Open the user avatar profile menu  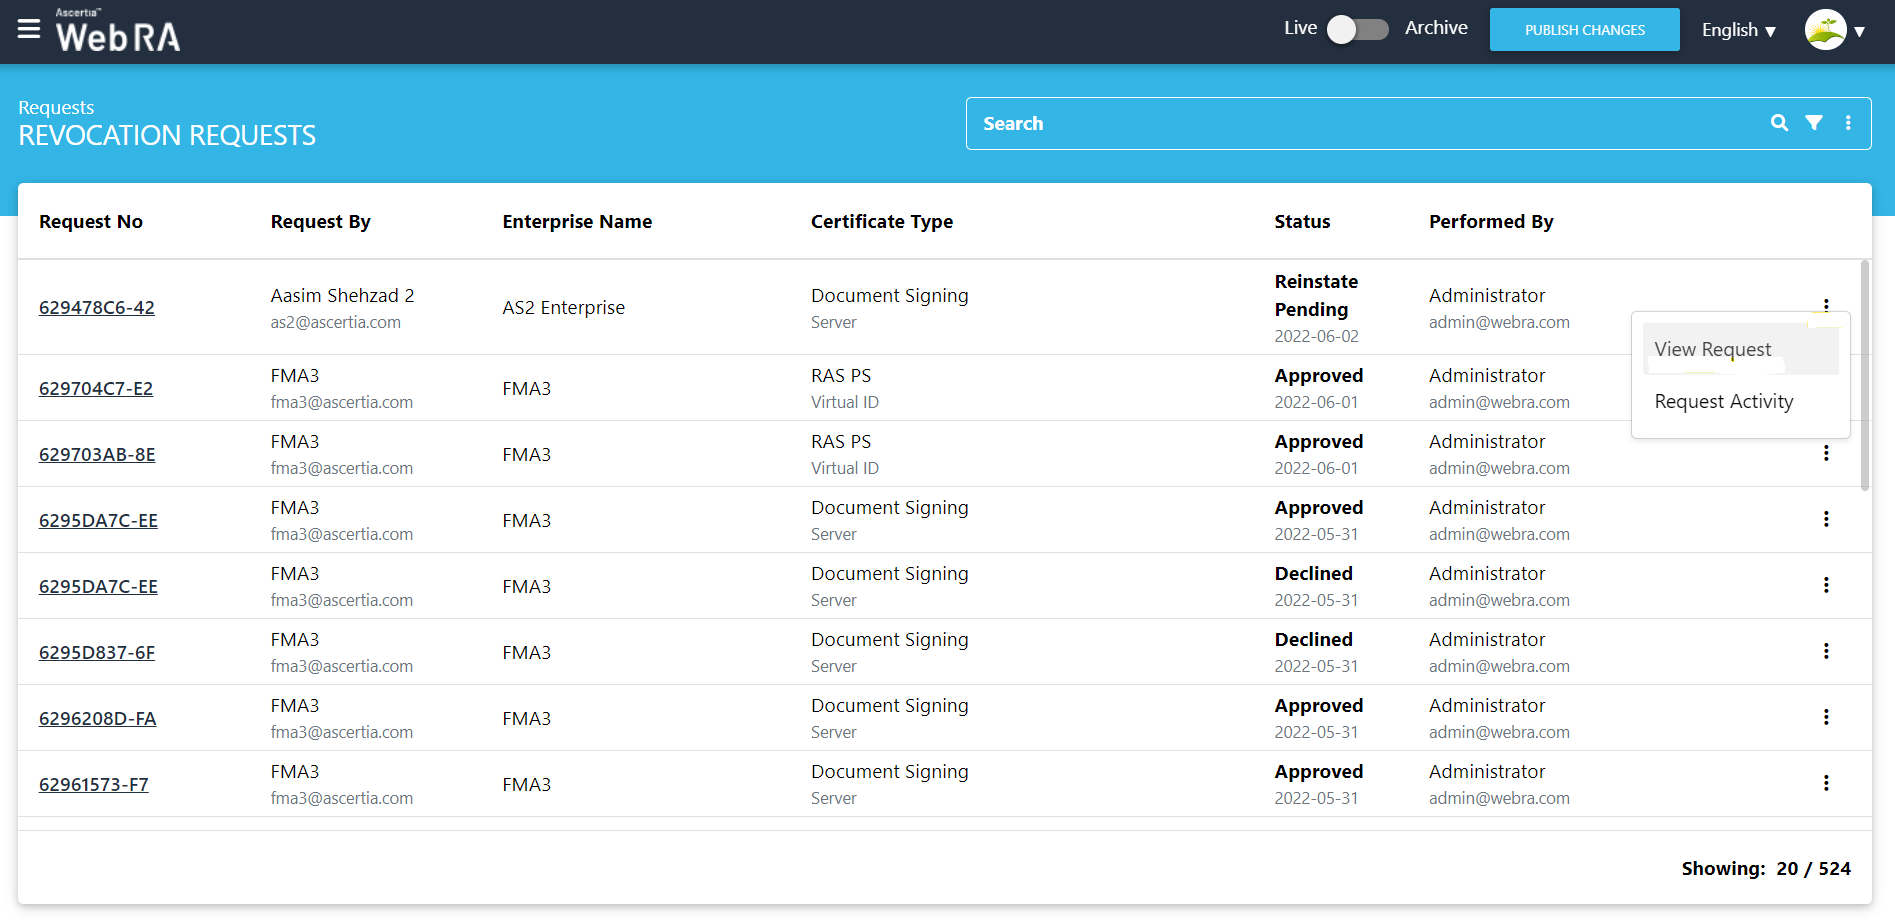(x=1834, y=30)
